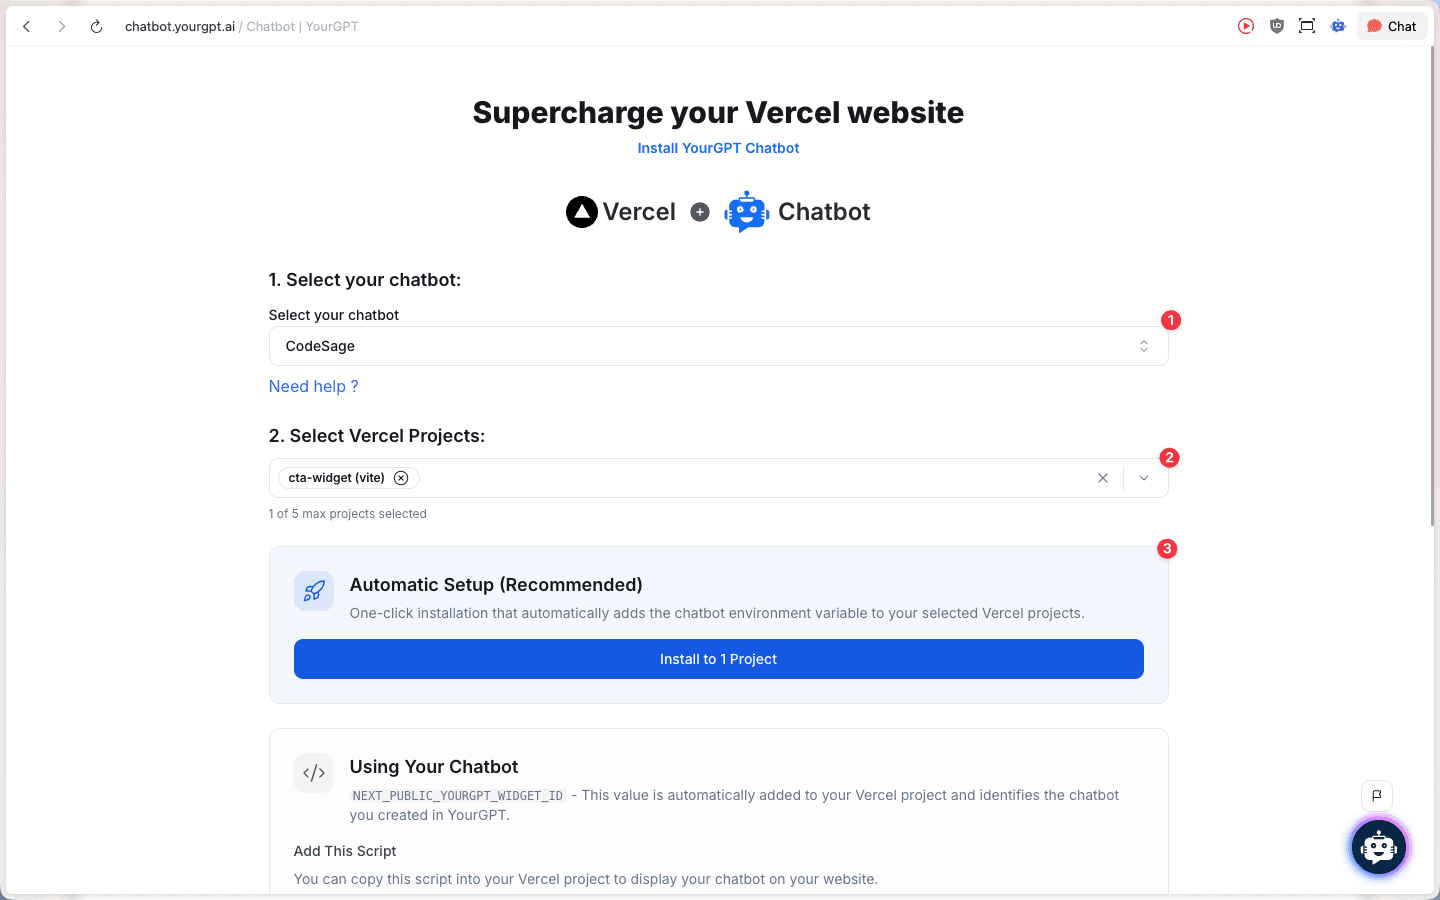Expand the Vercel projects dropdown chevron
The height and width of the screenshot is (900, 1440).
pyautogui.click(x=1144, y=478)
